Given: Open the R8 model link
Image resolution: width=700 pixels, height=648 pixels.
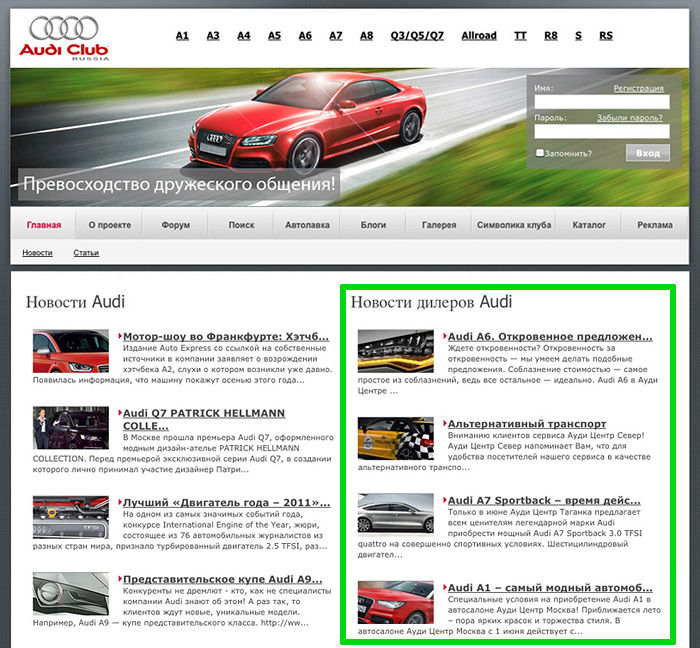Looking at the screenshot, I should [x=551, y=36].
